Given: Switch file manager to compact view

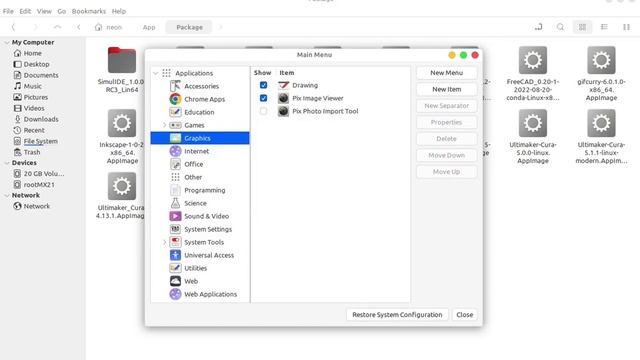Looking at the screenshot, I should pyautogui.click(x=627, y=27).
